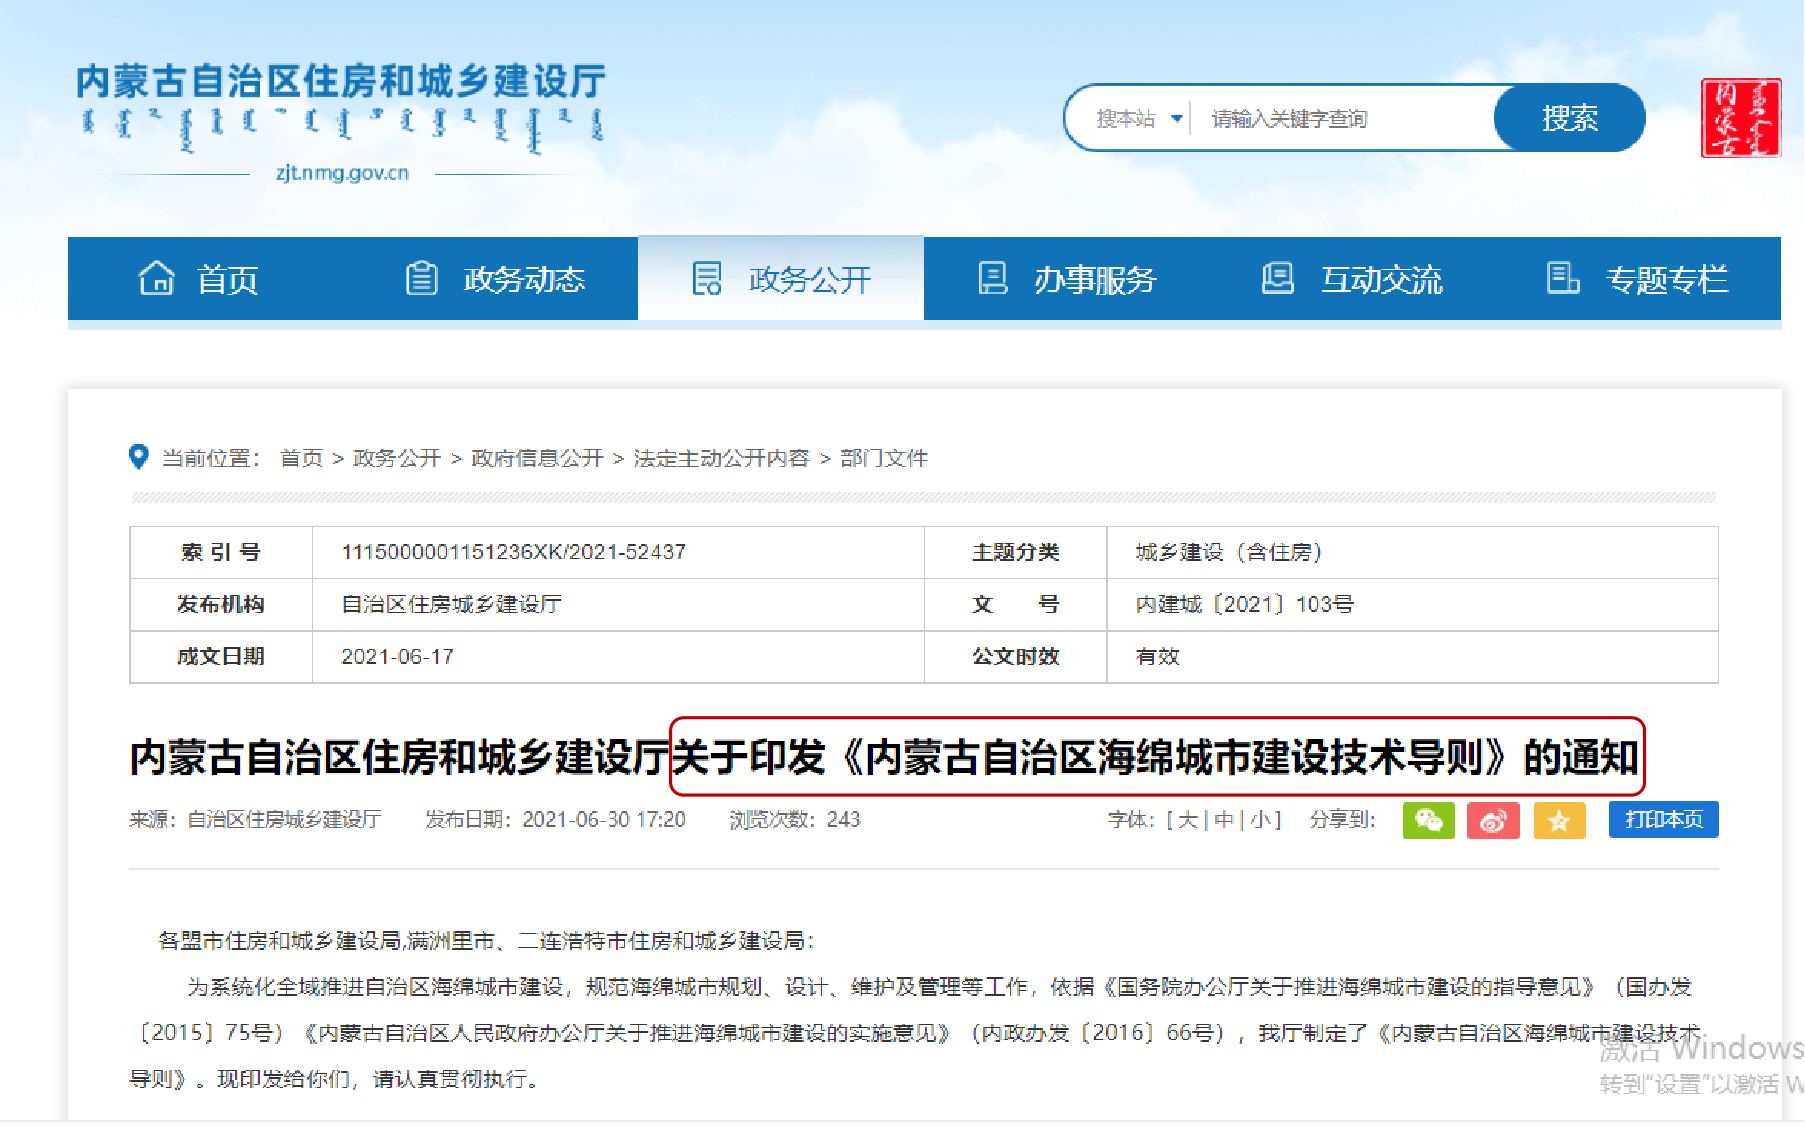Set font size to 中 (medium)

[1224, 820]
